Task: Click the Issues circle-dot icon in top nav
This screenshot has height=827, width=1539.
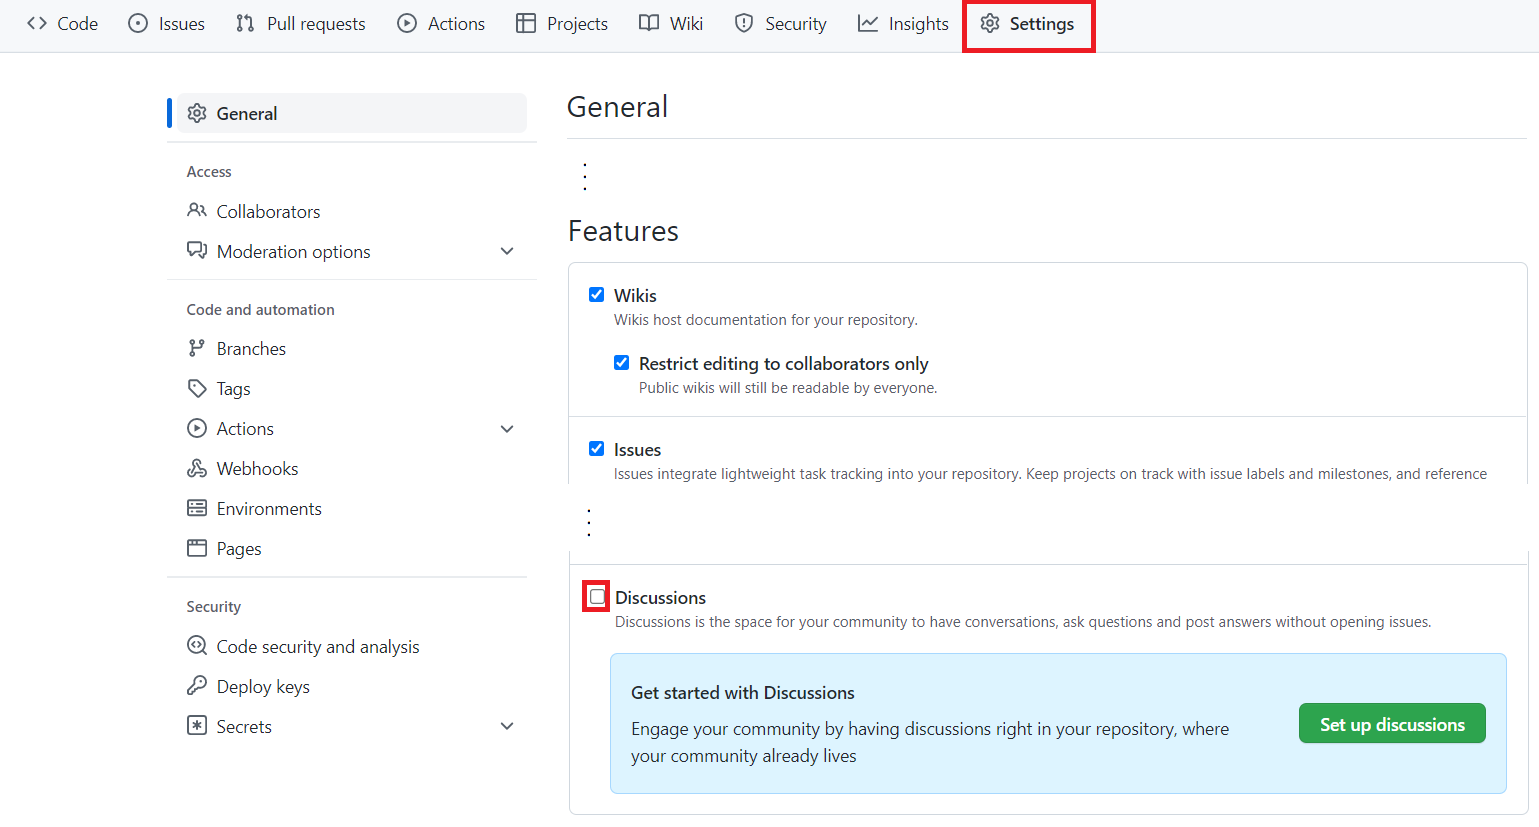Action: coord(138,23)
